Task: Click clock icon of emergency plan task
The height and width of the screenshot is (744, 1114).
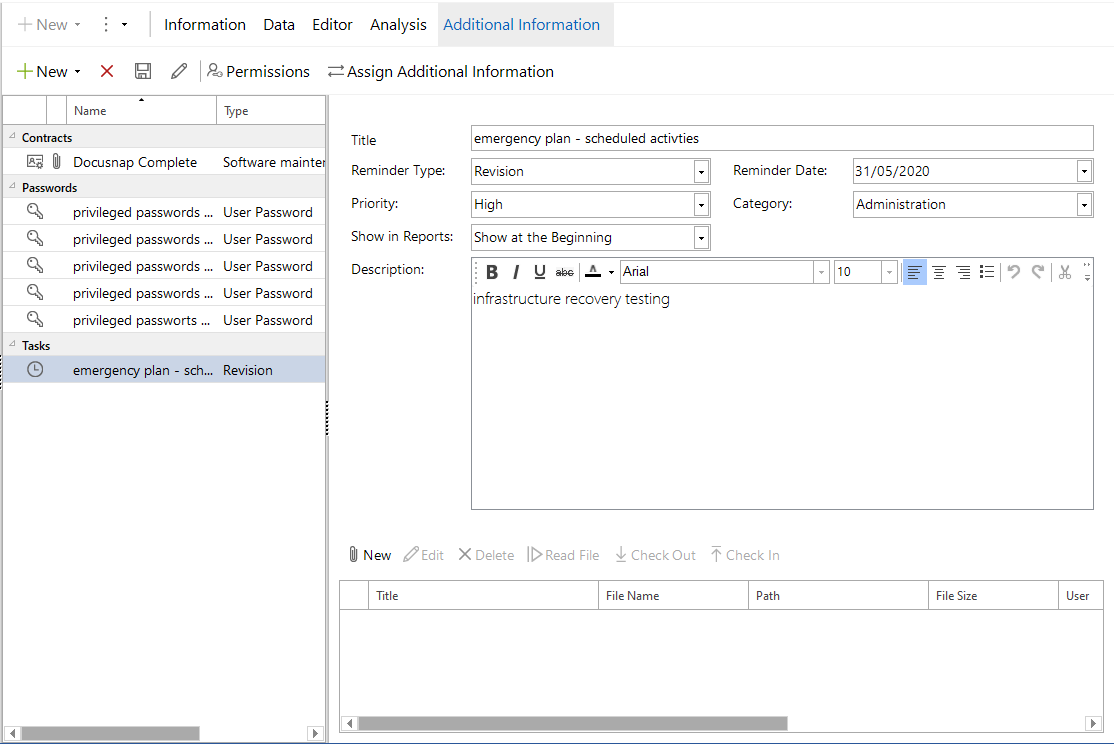Action: [x=35, y=370]
